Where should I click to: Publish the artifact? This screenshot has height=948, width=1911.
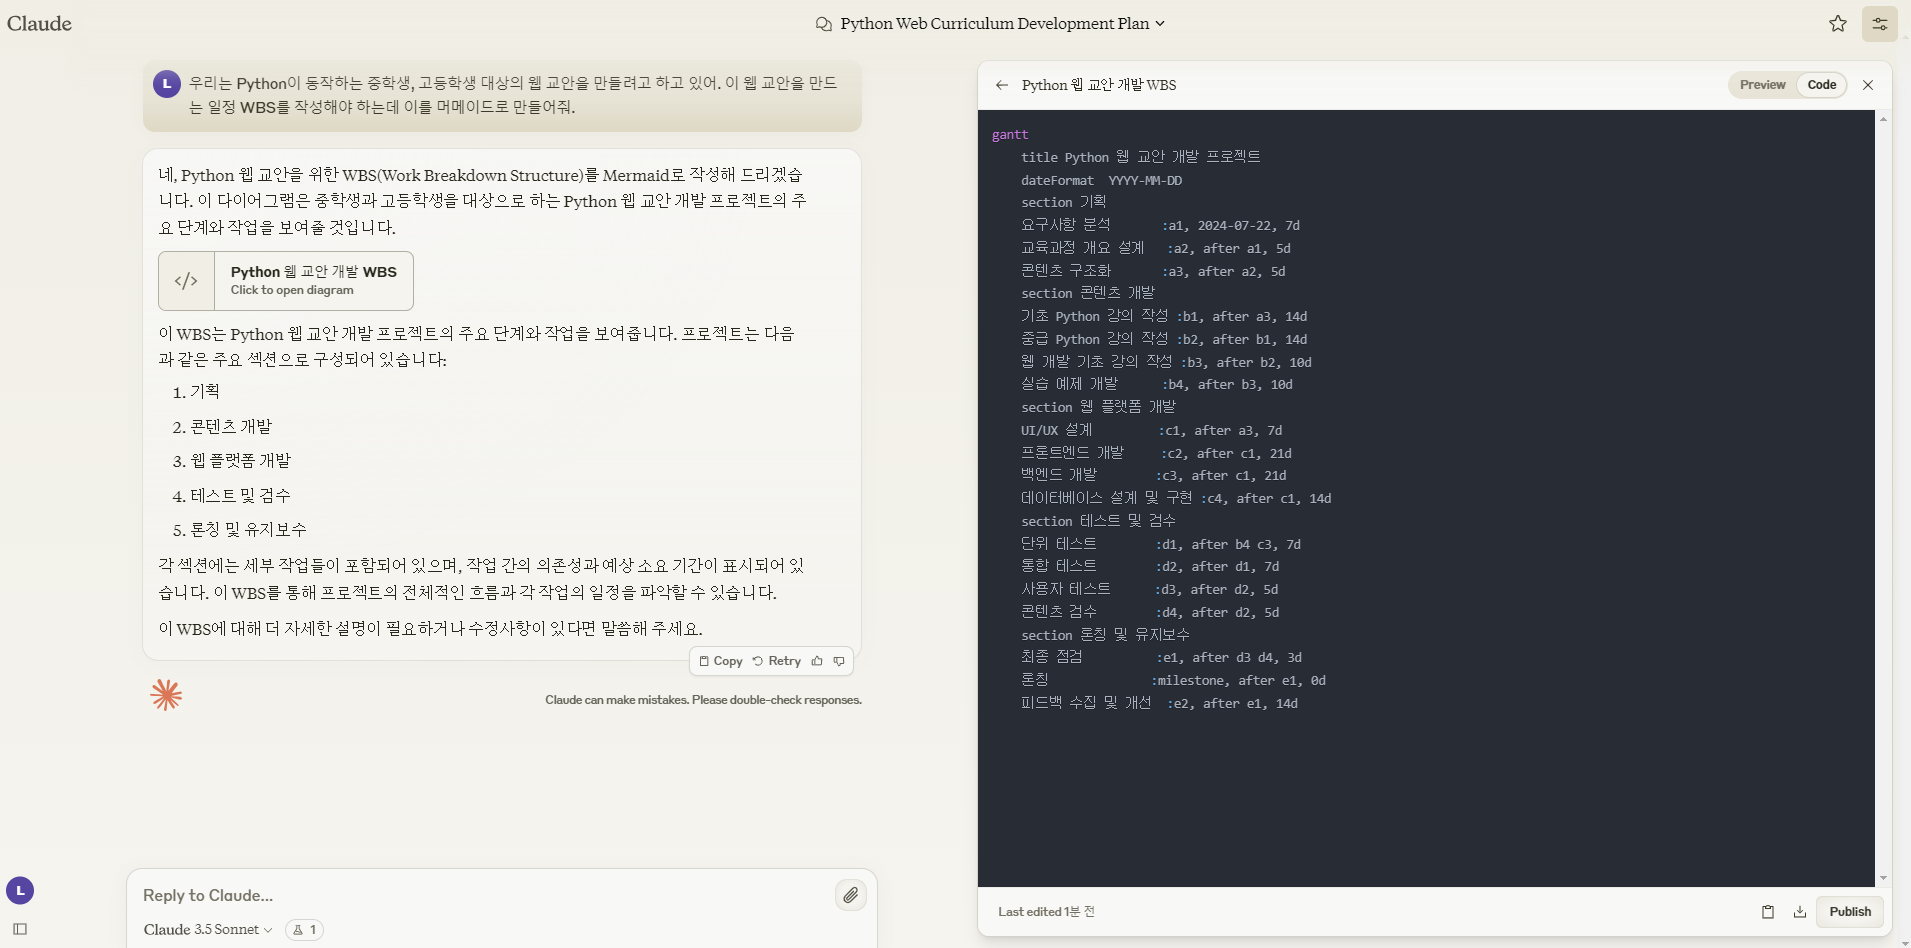tap(1849, 911)
